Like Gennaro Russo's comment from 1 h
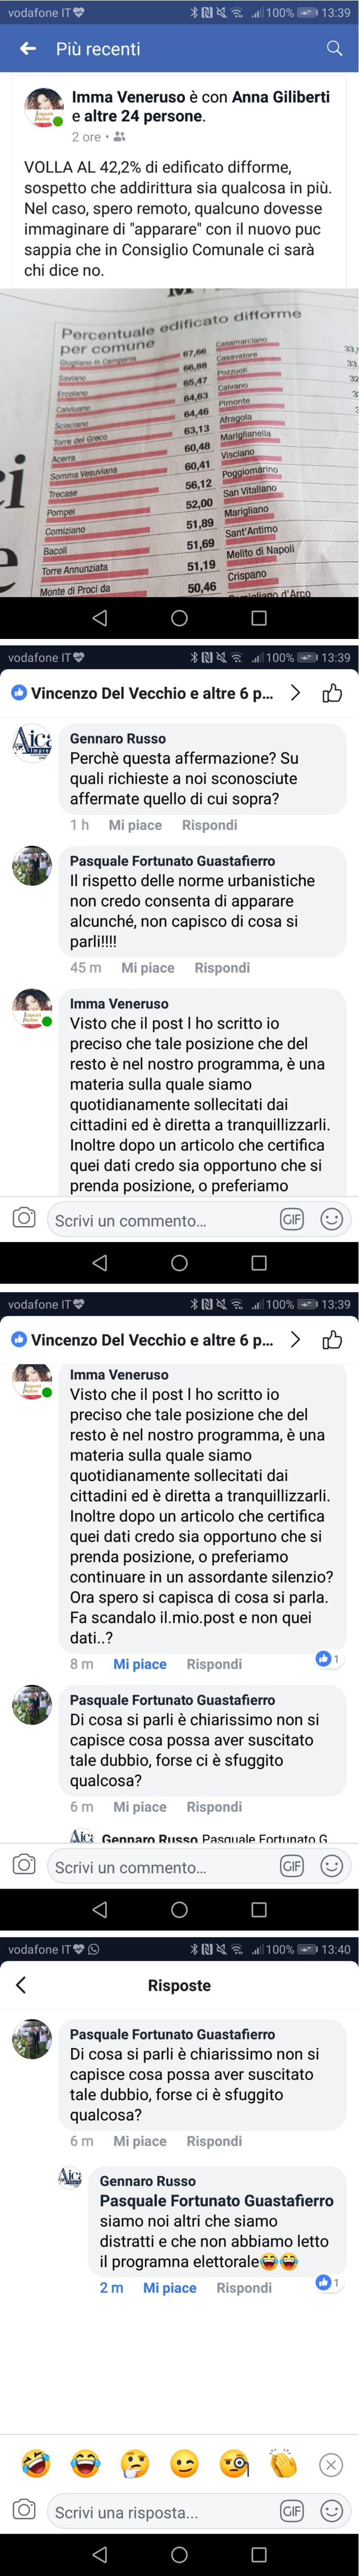This screenshot has height=2576, width=359. [x=135, y=825]
